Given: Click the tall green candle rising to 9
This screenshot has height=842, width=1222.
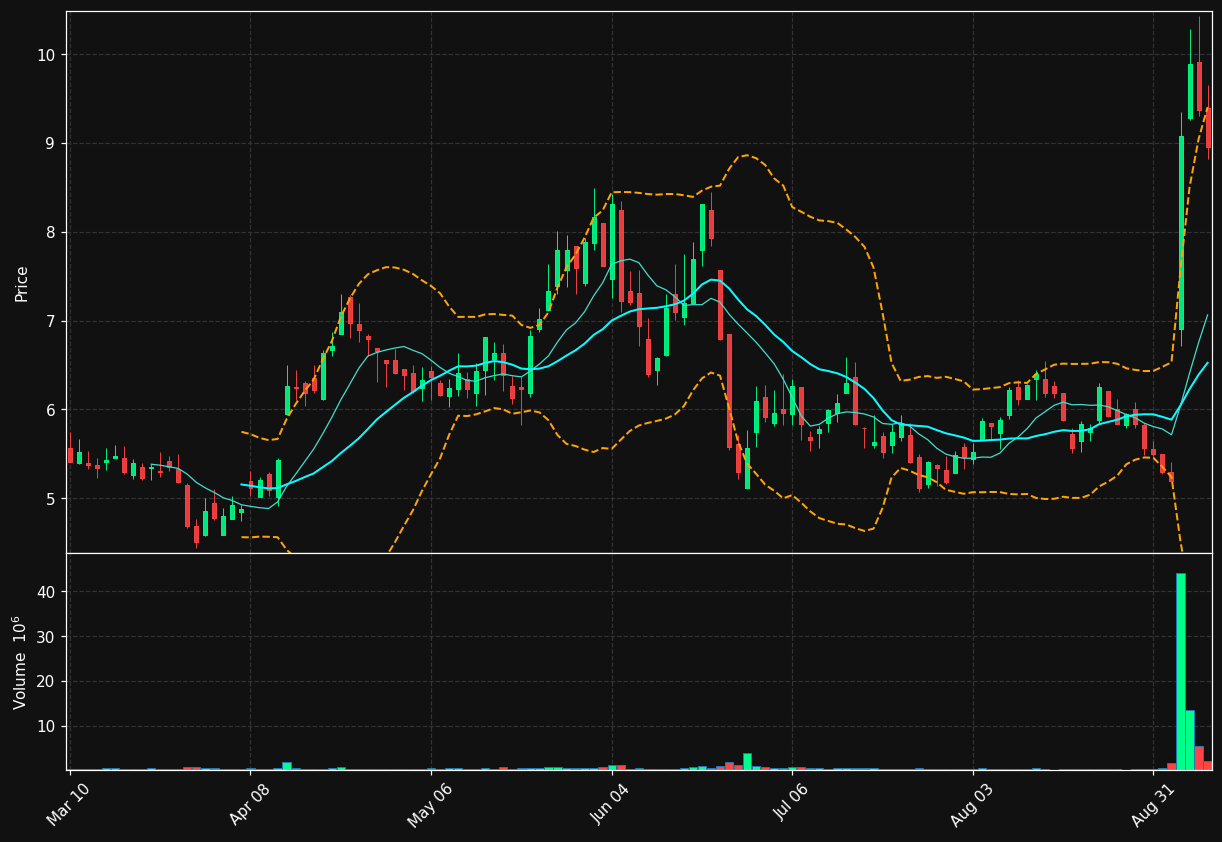Looking at the screenshot, I should pyautogui.click(x=1181, y=233).
